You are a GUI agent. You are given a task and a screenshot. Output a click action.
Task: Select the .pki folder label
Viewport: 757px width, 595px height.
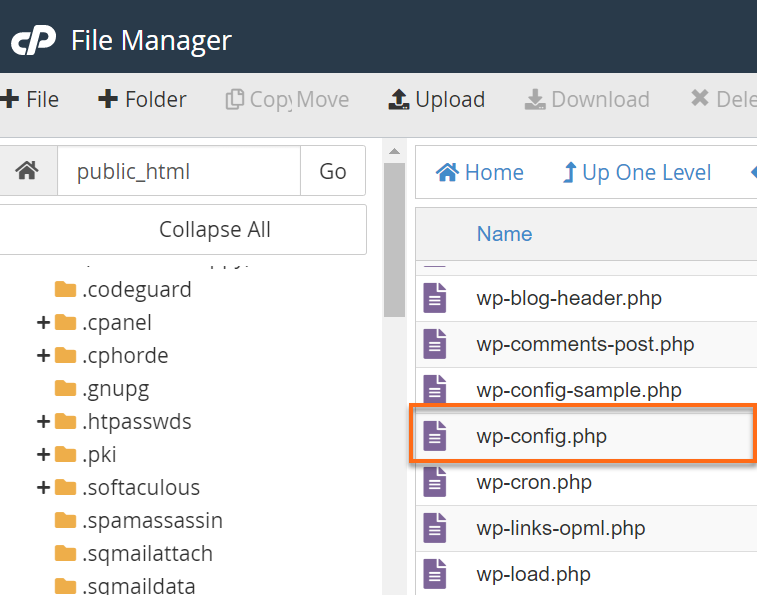99,454
